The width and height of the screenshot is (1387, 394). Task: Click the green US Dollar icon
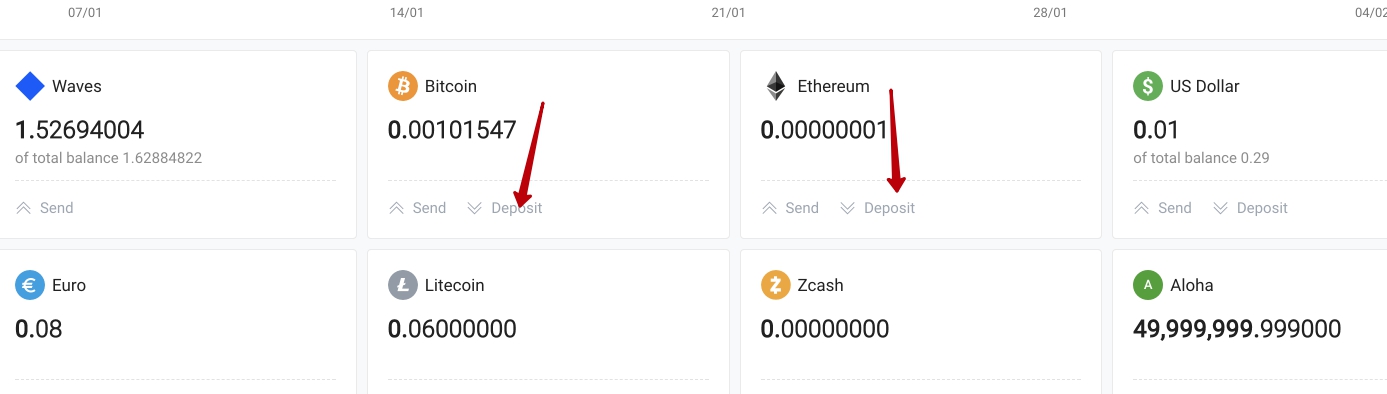pyautogui.click(x=1147, y=86)
